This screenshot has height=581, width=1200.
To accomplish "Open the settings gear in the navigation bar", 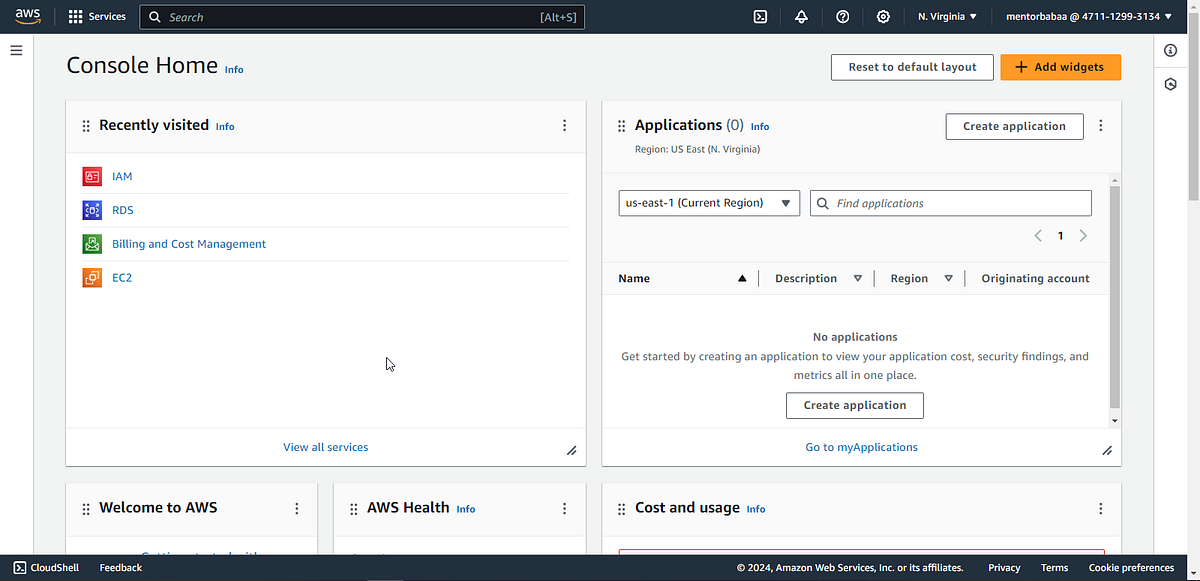I will pos(882,16).
